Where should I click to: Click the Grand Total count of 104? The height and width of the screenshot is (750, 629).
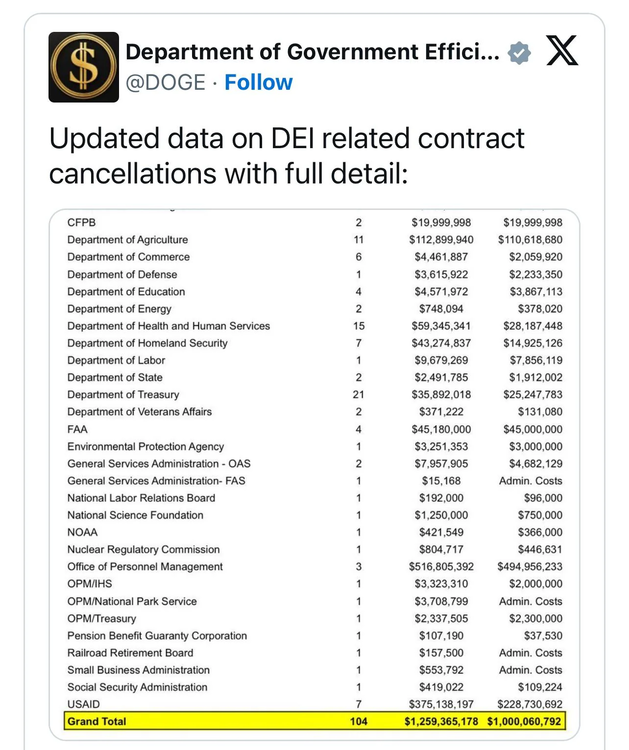[358, 721]
